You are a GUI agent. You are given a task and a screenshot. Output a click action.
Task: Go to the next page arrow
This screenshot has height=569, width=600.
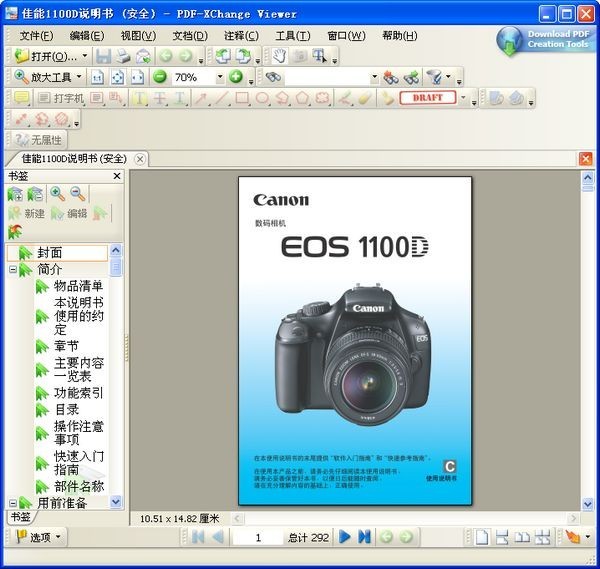(345, 537)
